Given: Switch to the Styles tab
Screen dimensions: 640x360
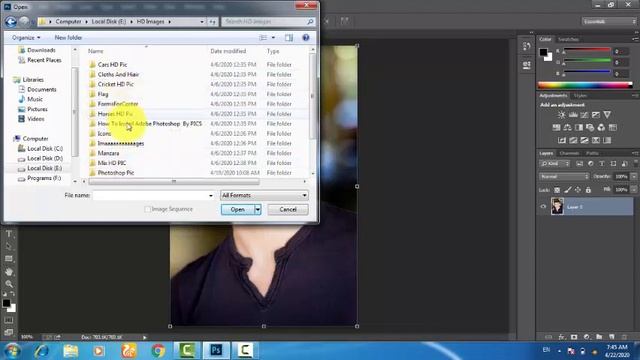Looking at the screenshot, I should pos(580,96).
